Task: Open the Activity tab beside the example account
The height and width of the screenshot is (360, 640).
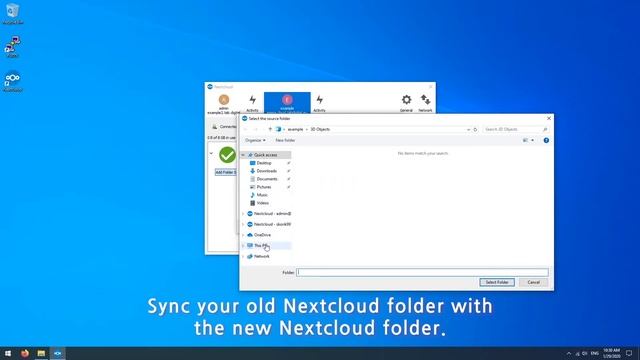Action: point(319,103)
